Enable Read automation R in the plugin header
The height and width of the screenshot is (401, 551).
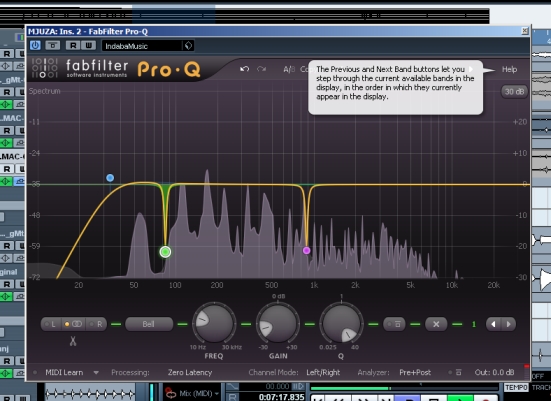tap(73, 45)
